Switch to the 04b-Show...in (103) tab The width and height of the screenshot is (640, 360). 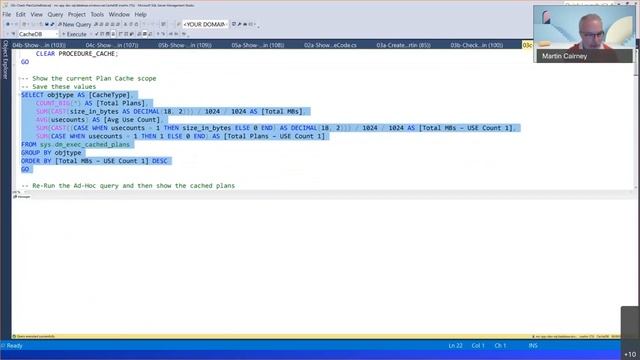click(39, 45)
